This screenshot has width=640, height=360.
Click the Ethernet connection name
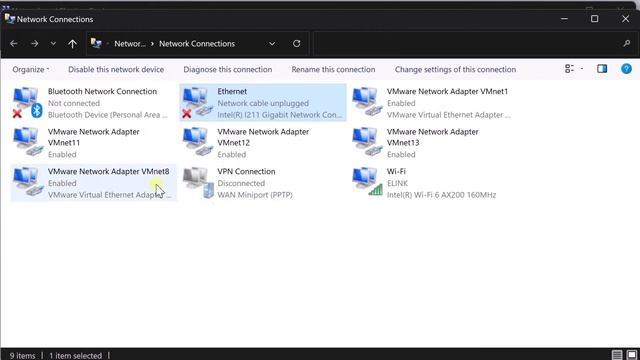(x=232, y=91)
